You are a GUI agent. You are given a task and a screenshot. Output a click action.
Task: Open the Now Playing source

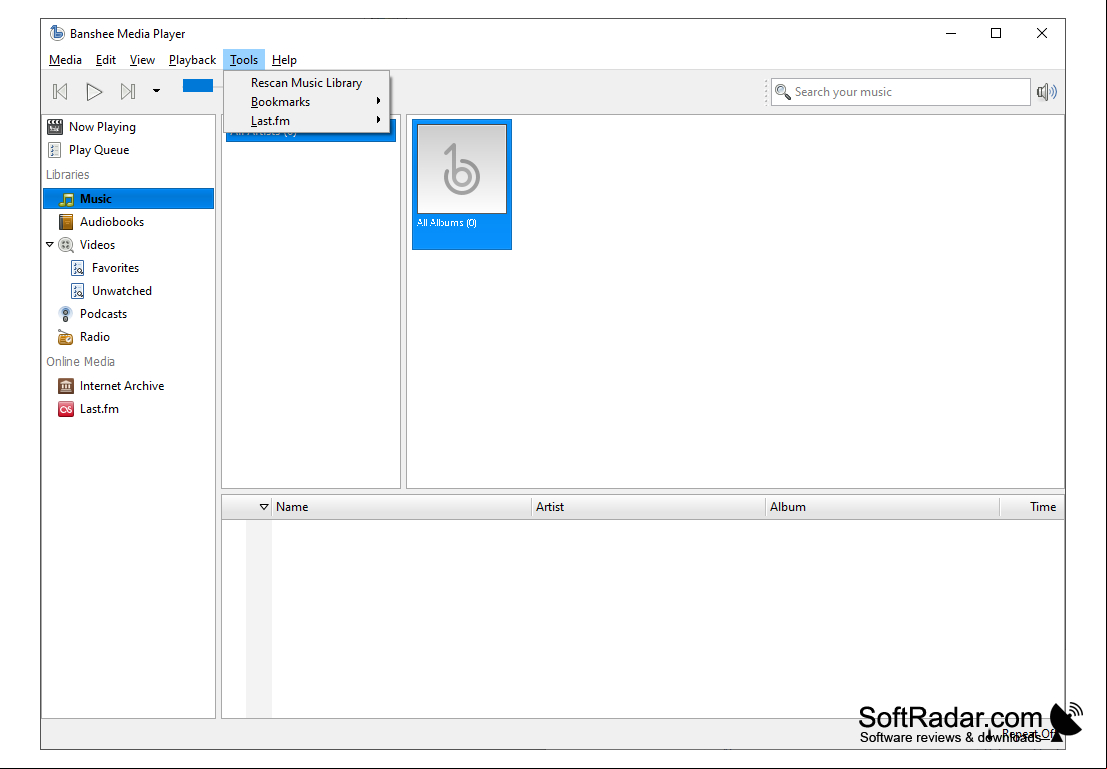click(x=128, y=127)
